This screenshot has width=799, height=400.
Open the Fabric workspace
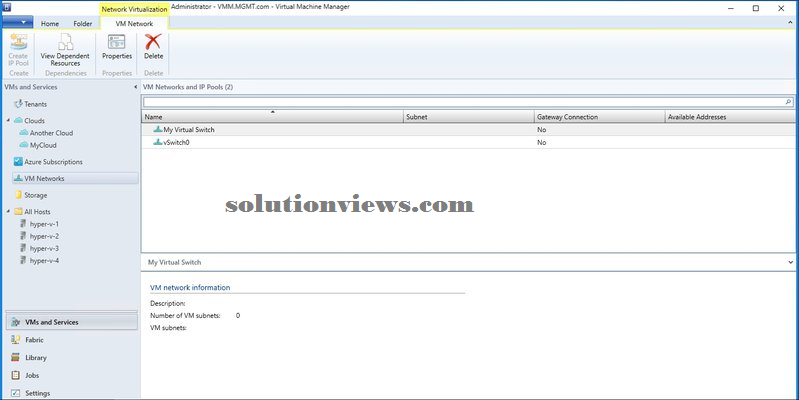[x=72, y=340]
